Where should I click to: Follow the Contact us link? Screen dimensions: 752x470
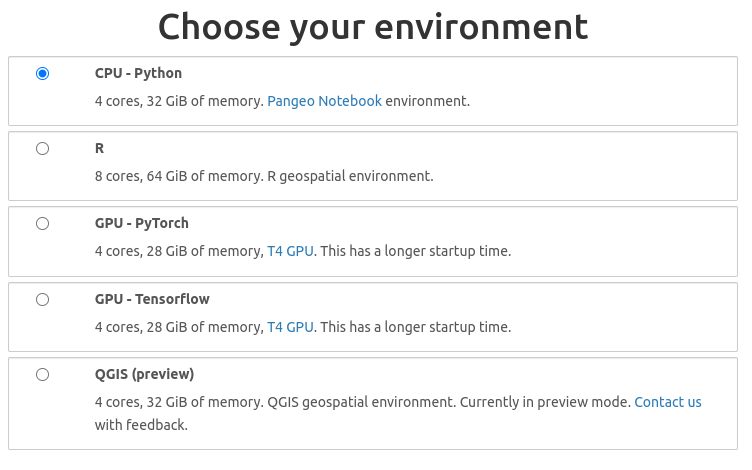coord(668,402)
